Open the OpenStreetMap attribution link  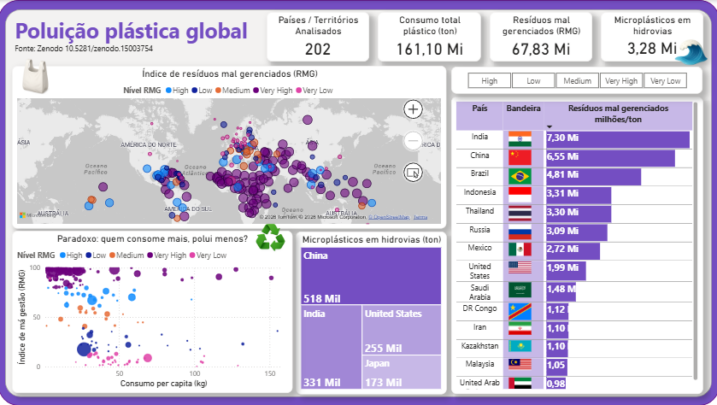point(390,217)
